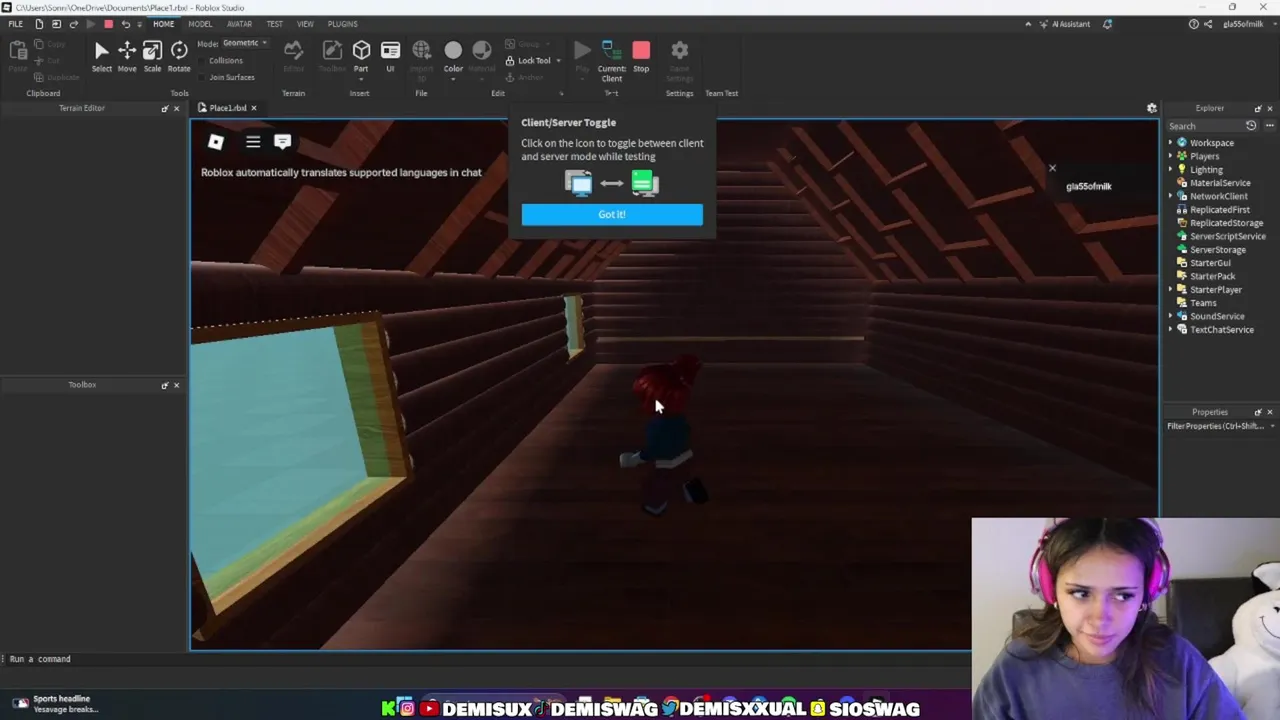Open the UI insert tool

390,56
